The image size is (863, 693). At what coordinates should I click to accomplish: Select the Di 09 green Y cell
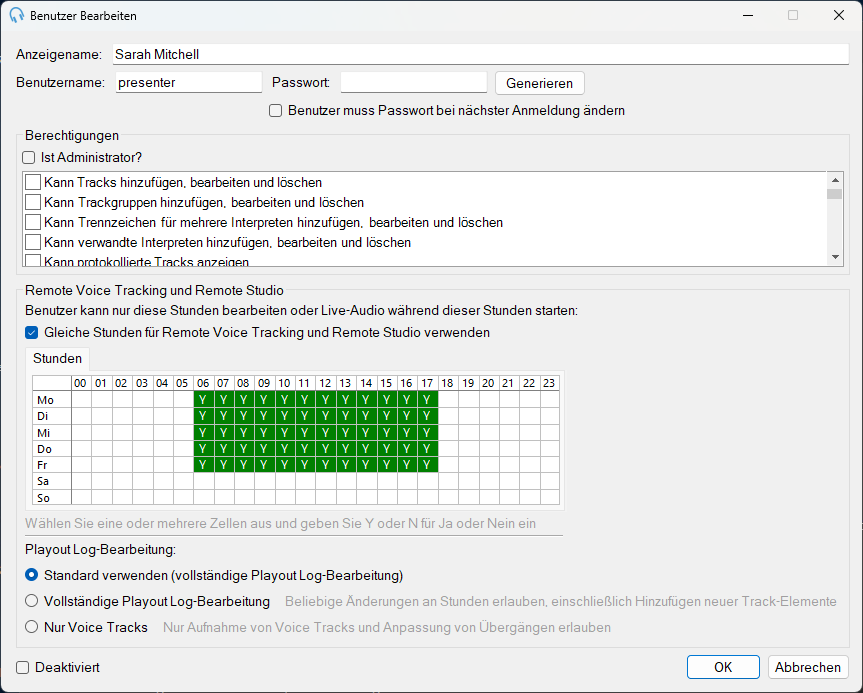[264, 416]
